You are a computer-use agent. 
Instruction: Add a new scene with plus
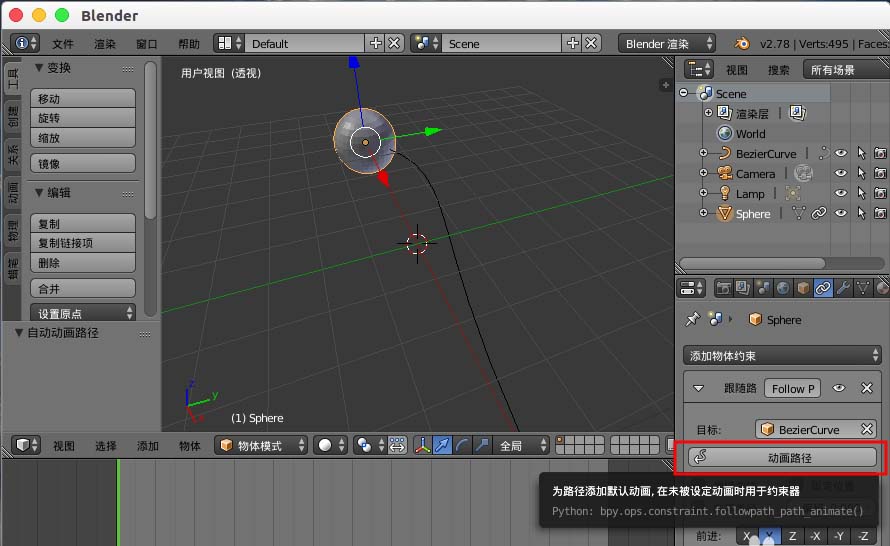coord(573,43)
